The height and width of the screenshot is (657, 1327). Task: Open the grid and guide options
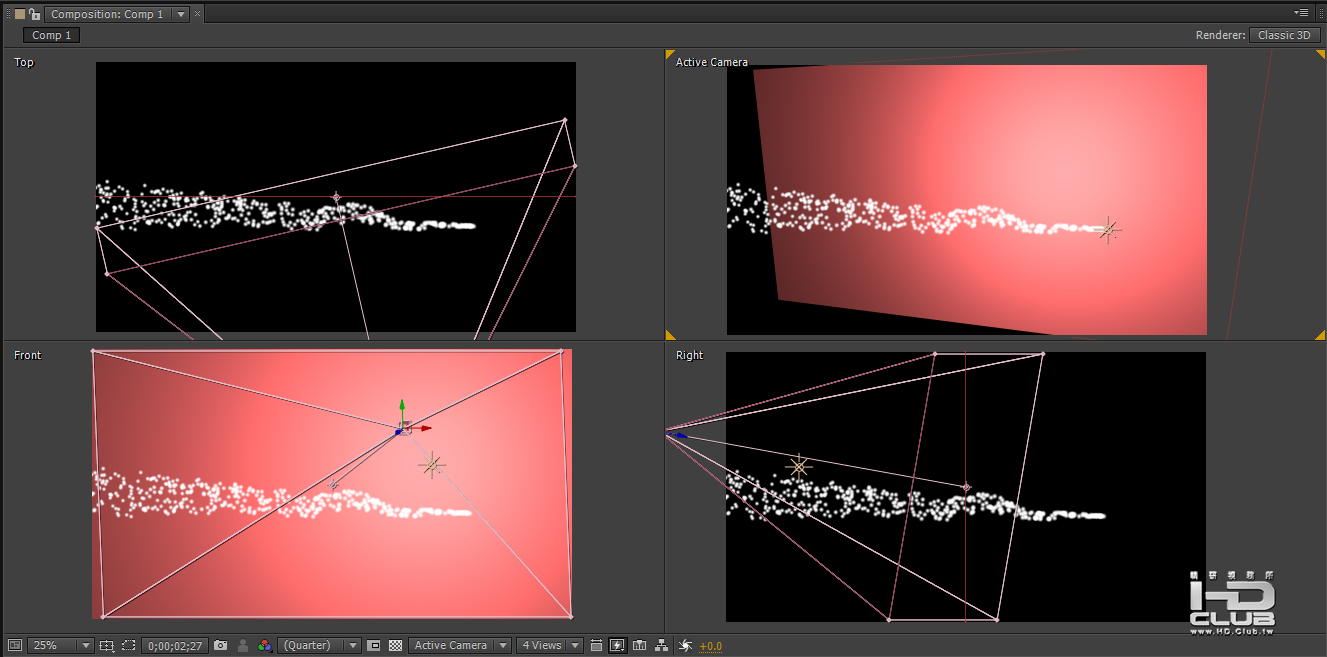(107, 646)
